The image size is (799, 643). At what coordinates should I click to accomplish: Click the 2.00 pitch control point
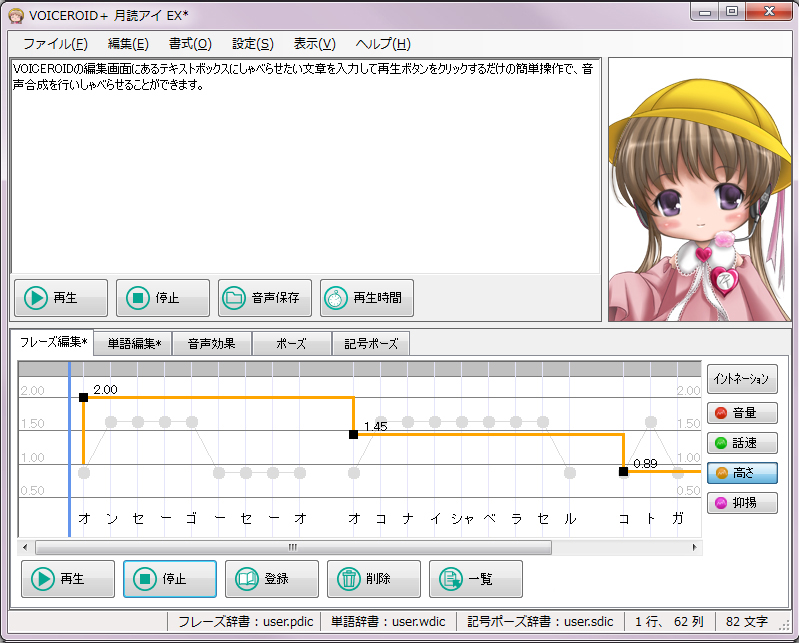click(84, 397)
